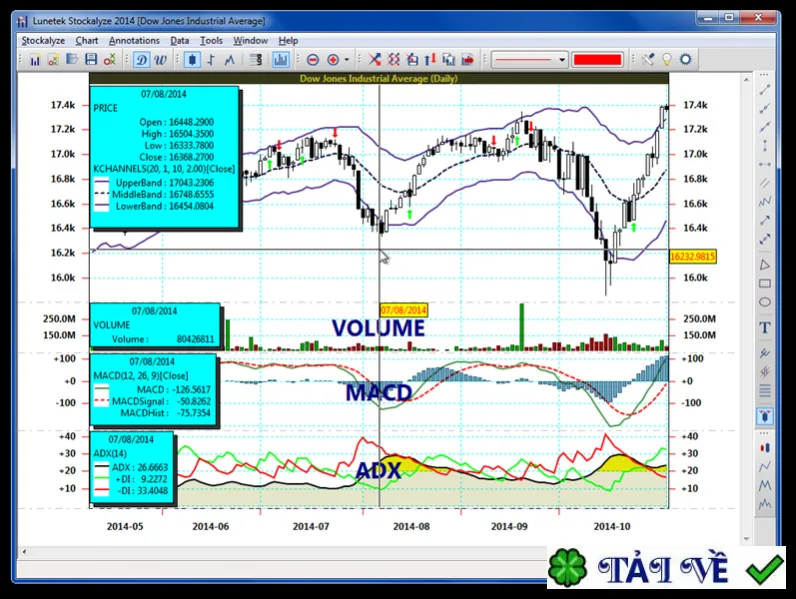Toggle the log scale ruler icon

256,60
